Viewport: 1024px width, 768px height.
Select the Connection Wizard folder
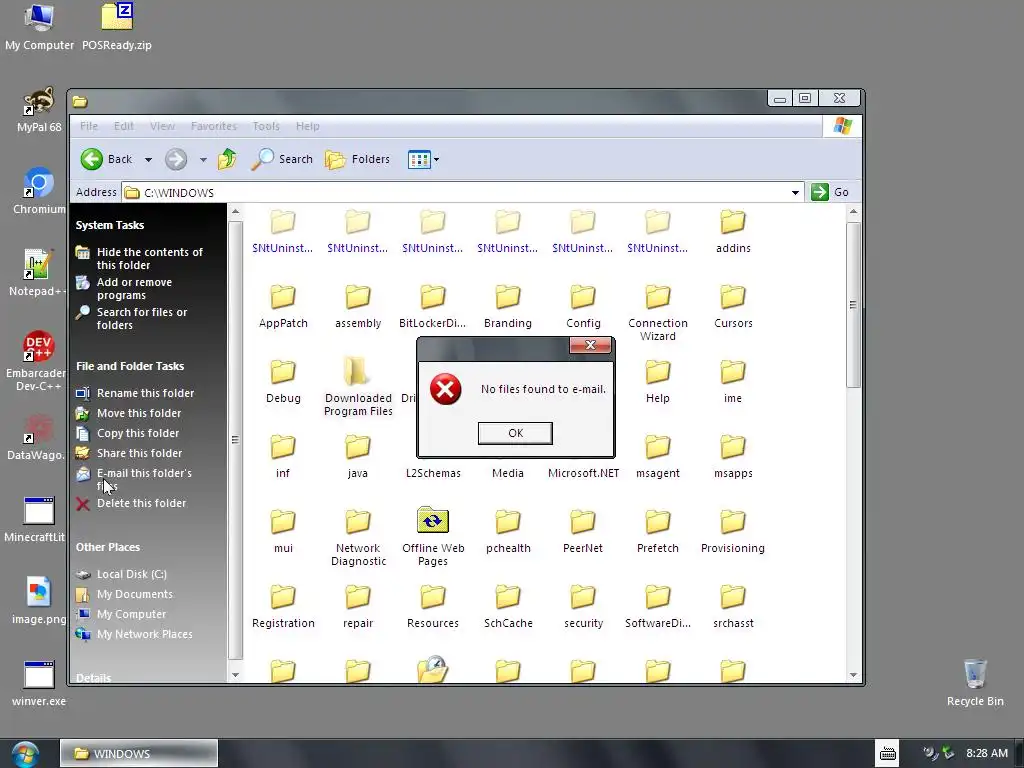pyautogui.click(x=658, y=312)
